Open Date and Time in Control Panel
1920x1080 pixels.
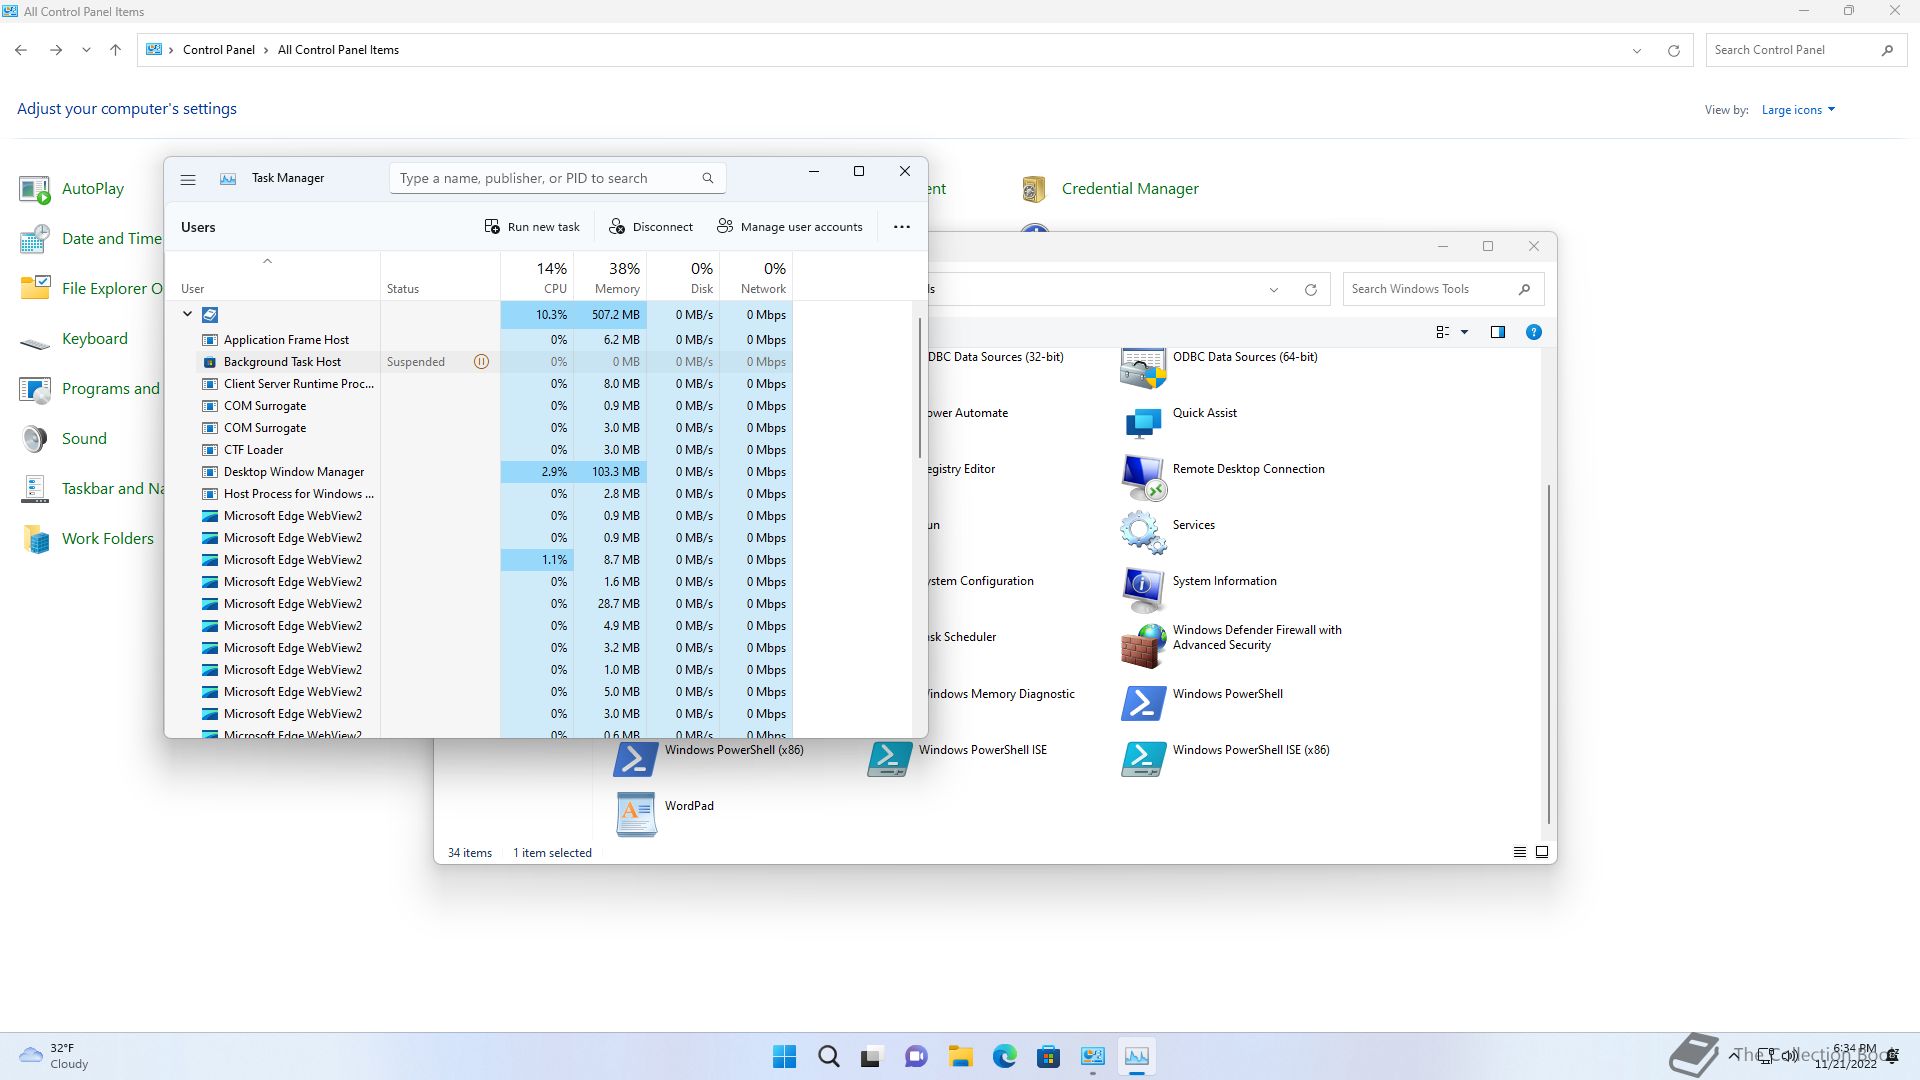point(90,239)
